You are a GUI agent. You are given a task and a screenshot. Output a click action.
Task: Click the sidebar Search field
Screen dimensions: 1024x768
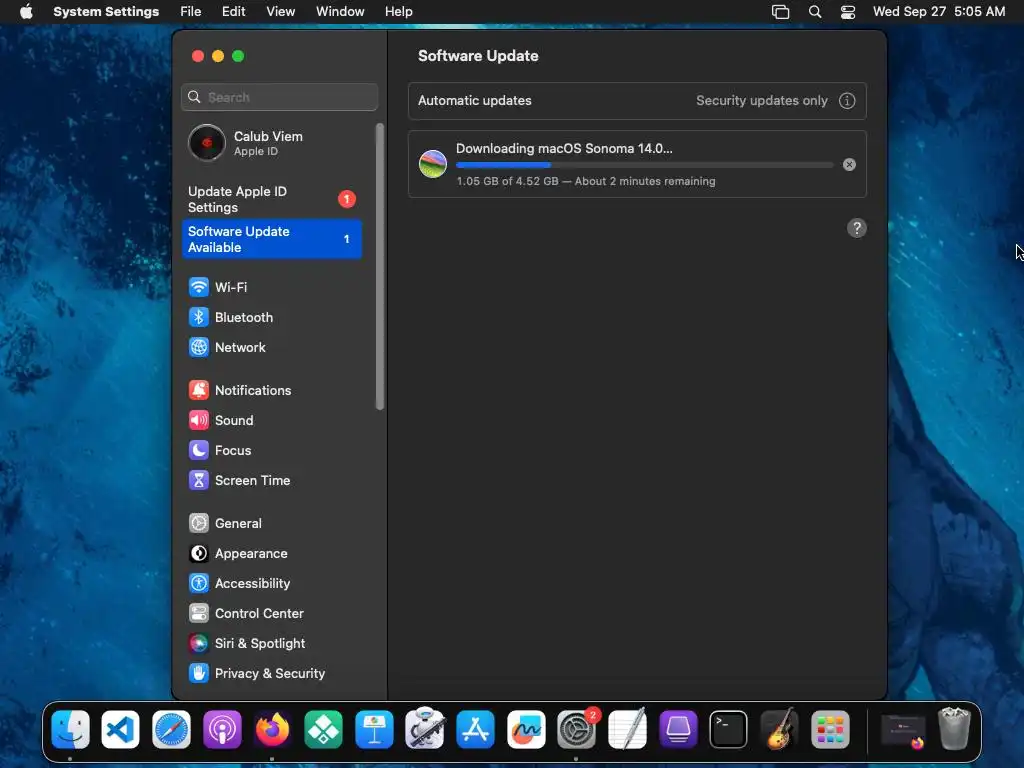coord(280,97)
